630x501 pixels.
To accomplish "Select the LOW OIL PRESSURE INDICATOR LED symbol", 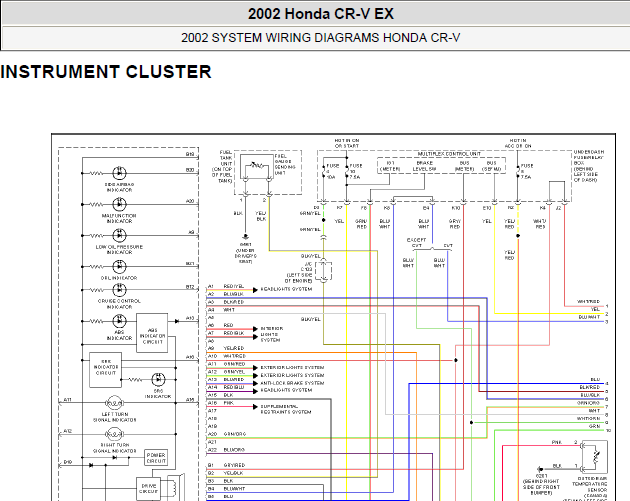I will 119,235.
